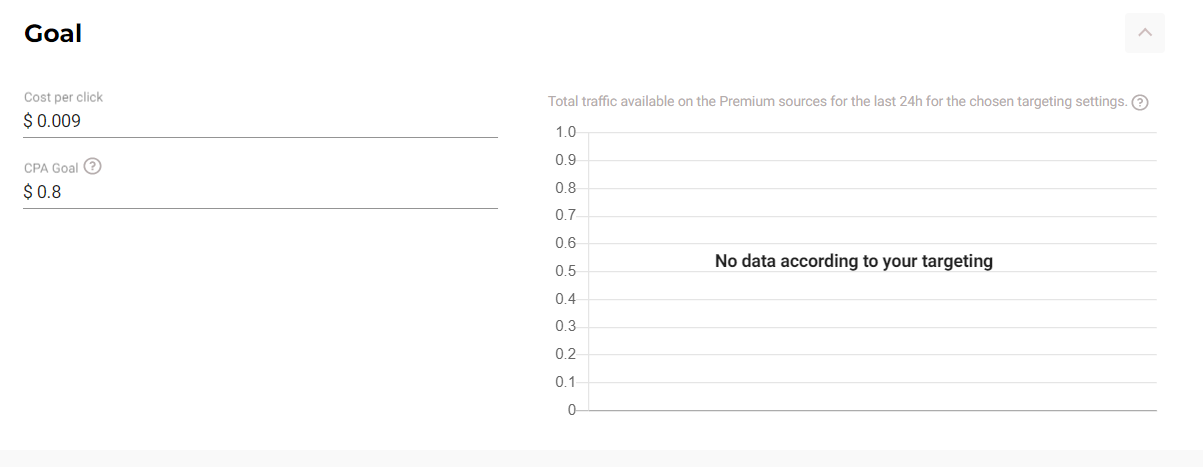
Task: Click the Cost per click label
Action: coord(63,97)
